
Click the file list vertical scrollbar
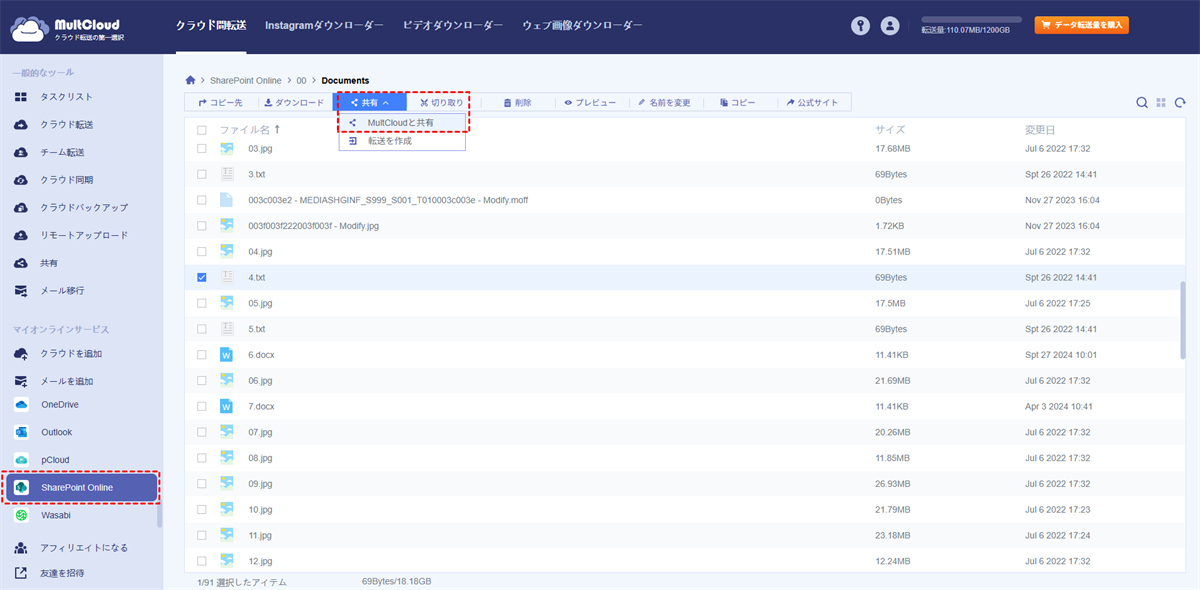(1183, 320)
